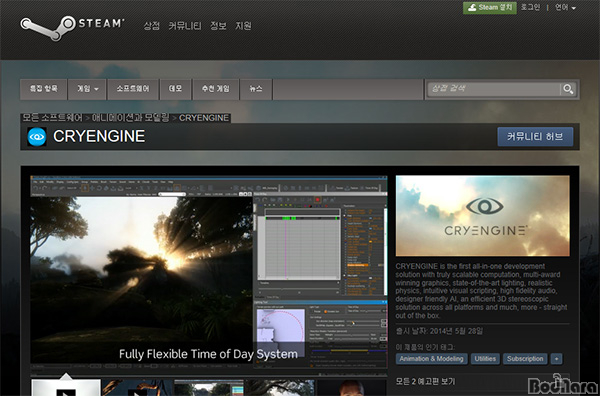600x396 pixels.
Task: Select the third thumbnail in the strip
Action: tap(209, 387)
